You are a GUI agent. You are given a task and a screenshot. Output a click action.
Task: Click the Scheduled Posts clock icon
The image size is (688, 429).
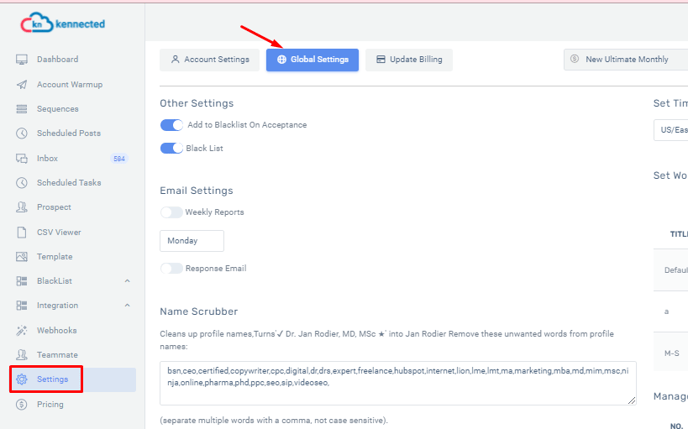tap(22, 133)
